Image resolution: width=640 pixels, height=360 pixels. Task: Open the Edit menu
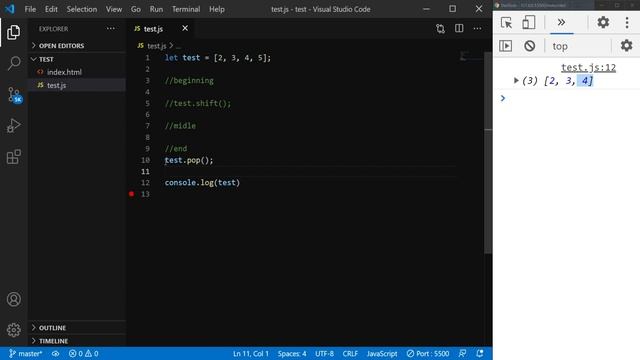[x=51, y=9]
